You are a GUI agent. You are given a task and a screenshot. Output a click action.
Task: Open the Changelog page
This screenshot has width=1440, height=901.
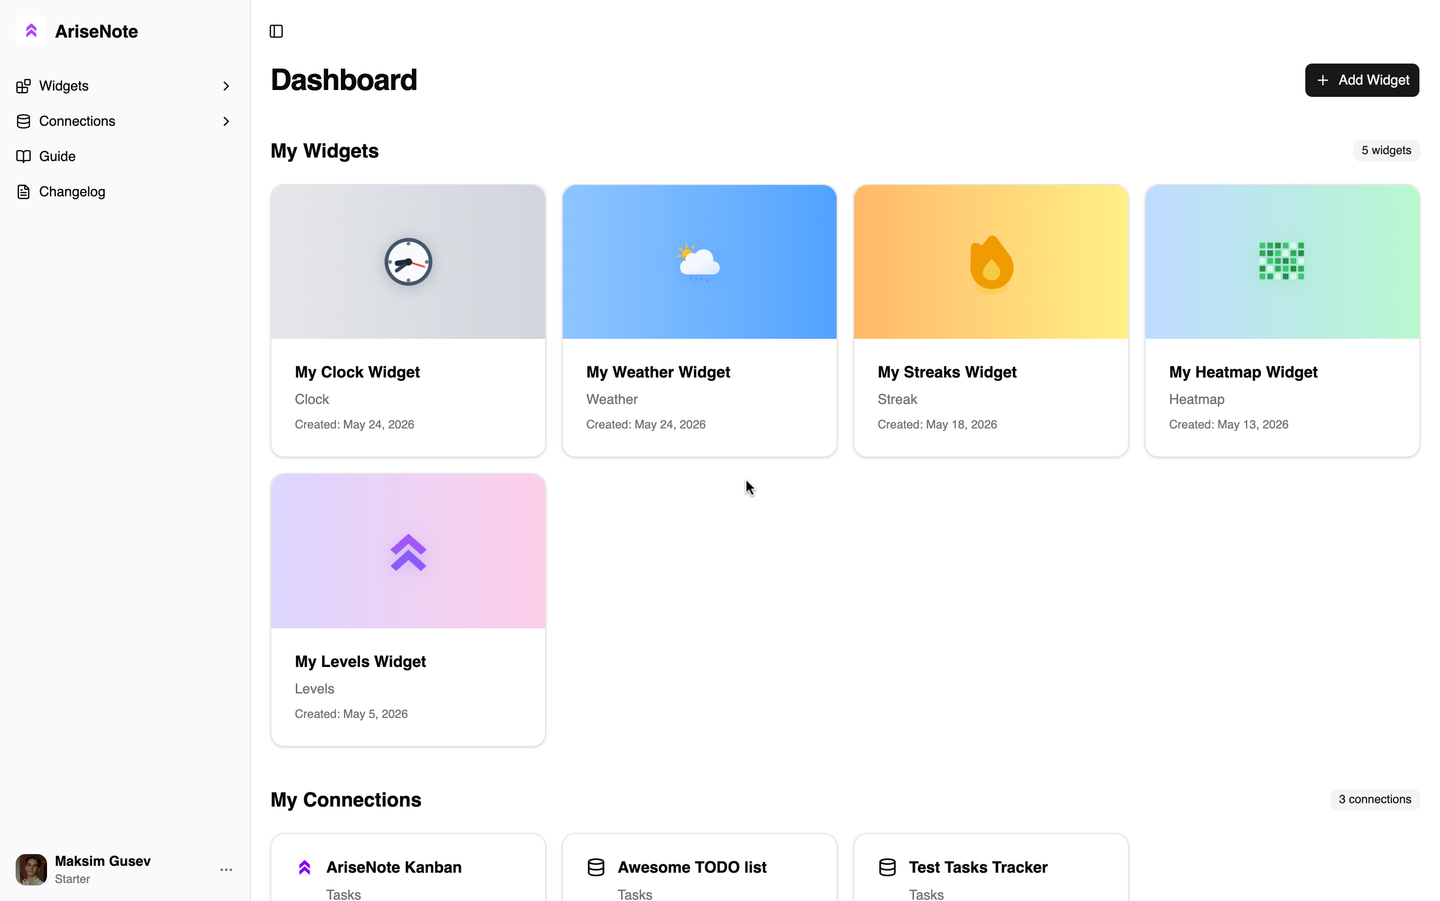click(125, 192)
